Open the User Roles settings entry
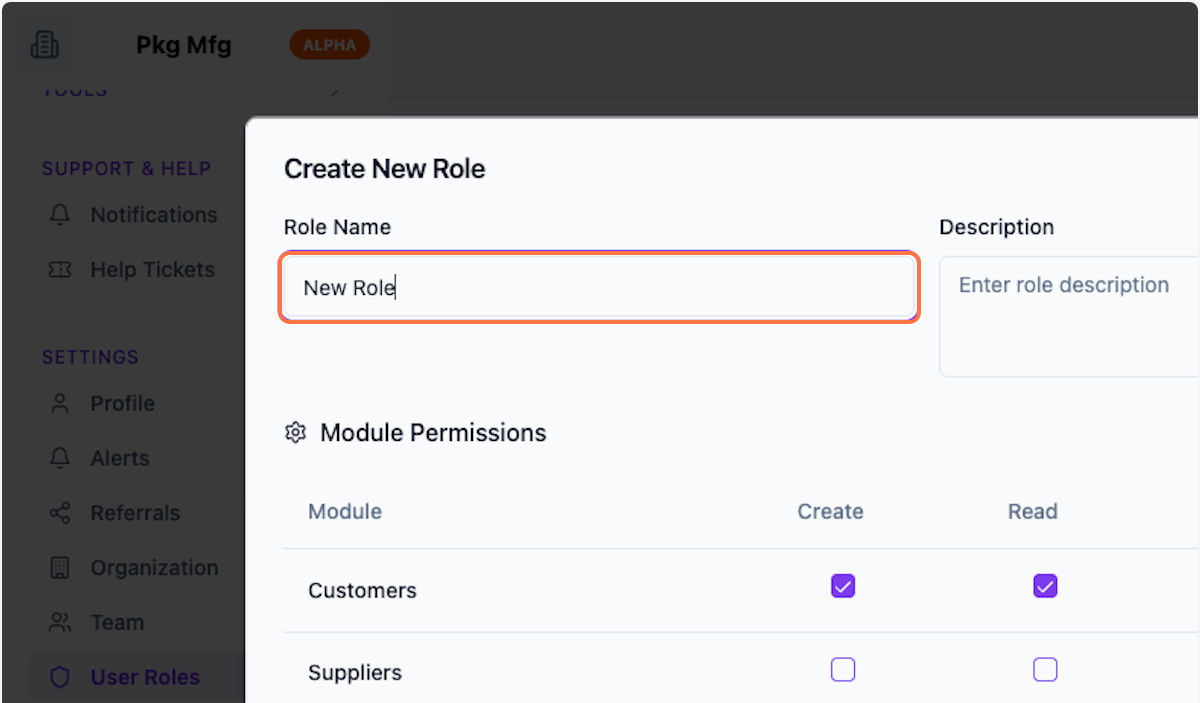Viewport: 1200px width, 703px height. coord(145,677)
